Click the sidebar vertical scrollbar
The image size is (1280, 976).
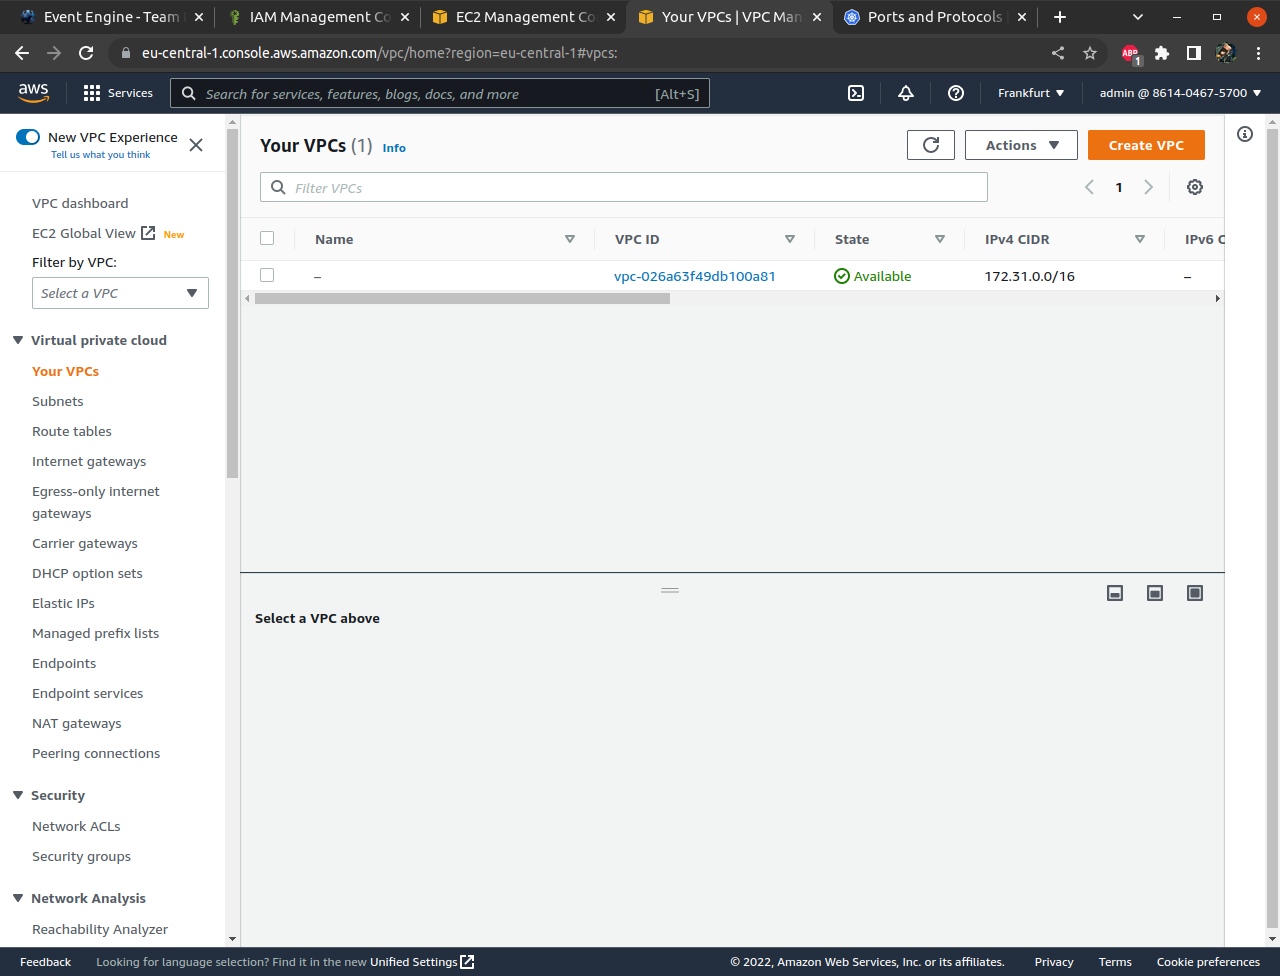[x=232, y=303]
